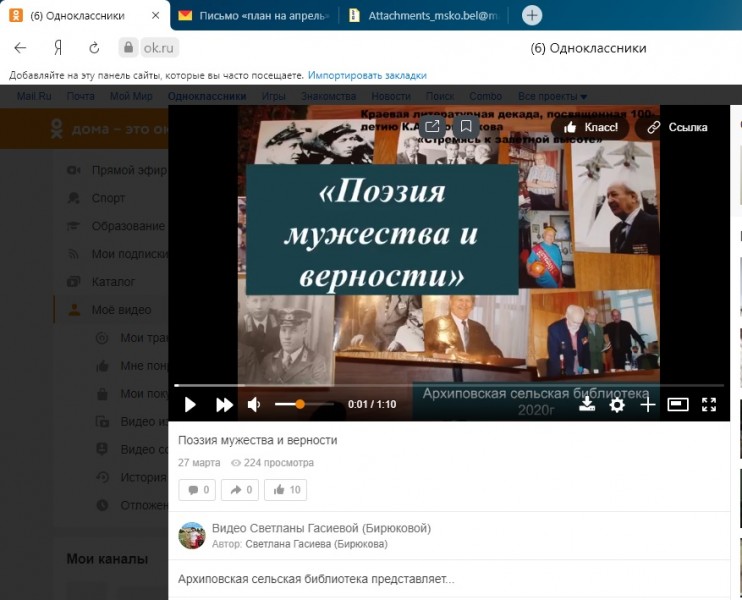Open Новости in the portal bar
Screen dimensions: 742x600
391,96
